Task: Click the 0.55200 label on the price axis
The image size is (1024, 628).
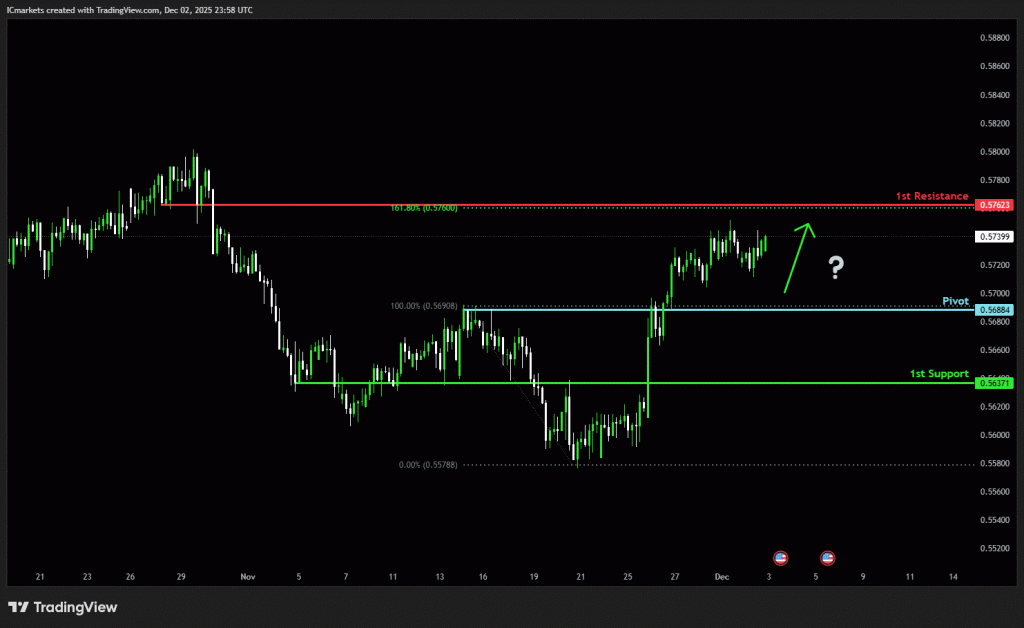Action: (996, 548)
